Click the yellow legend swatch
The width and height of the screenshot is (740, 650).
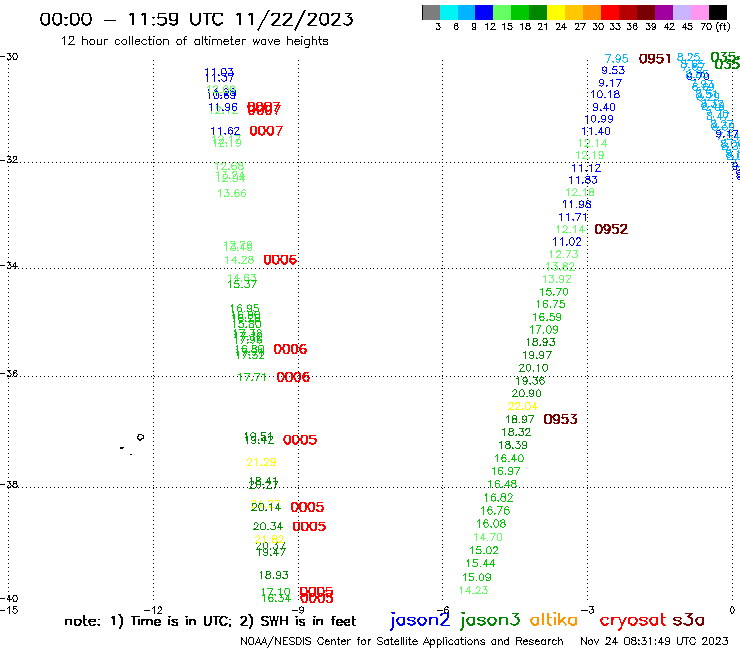tap(556, 12)
